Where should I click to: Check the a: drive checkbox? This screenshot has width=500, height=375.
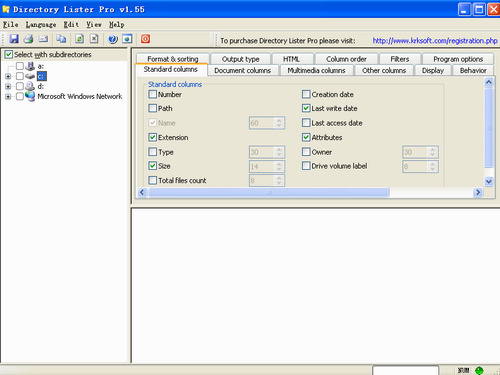click(20, 66)
